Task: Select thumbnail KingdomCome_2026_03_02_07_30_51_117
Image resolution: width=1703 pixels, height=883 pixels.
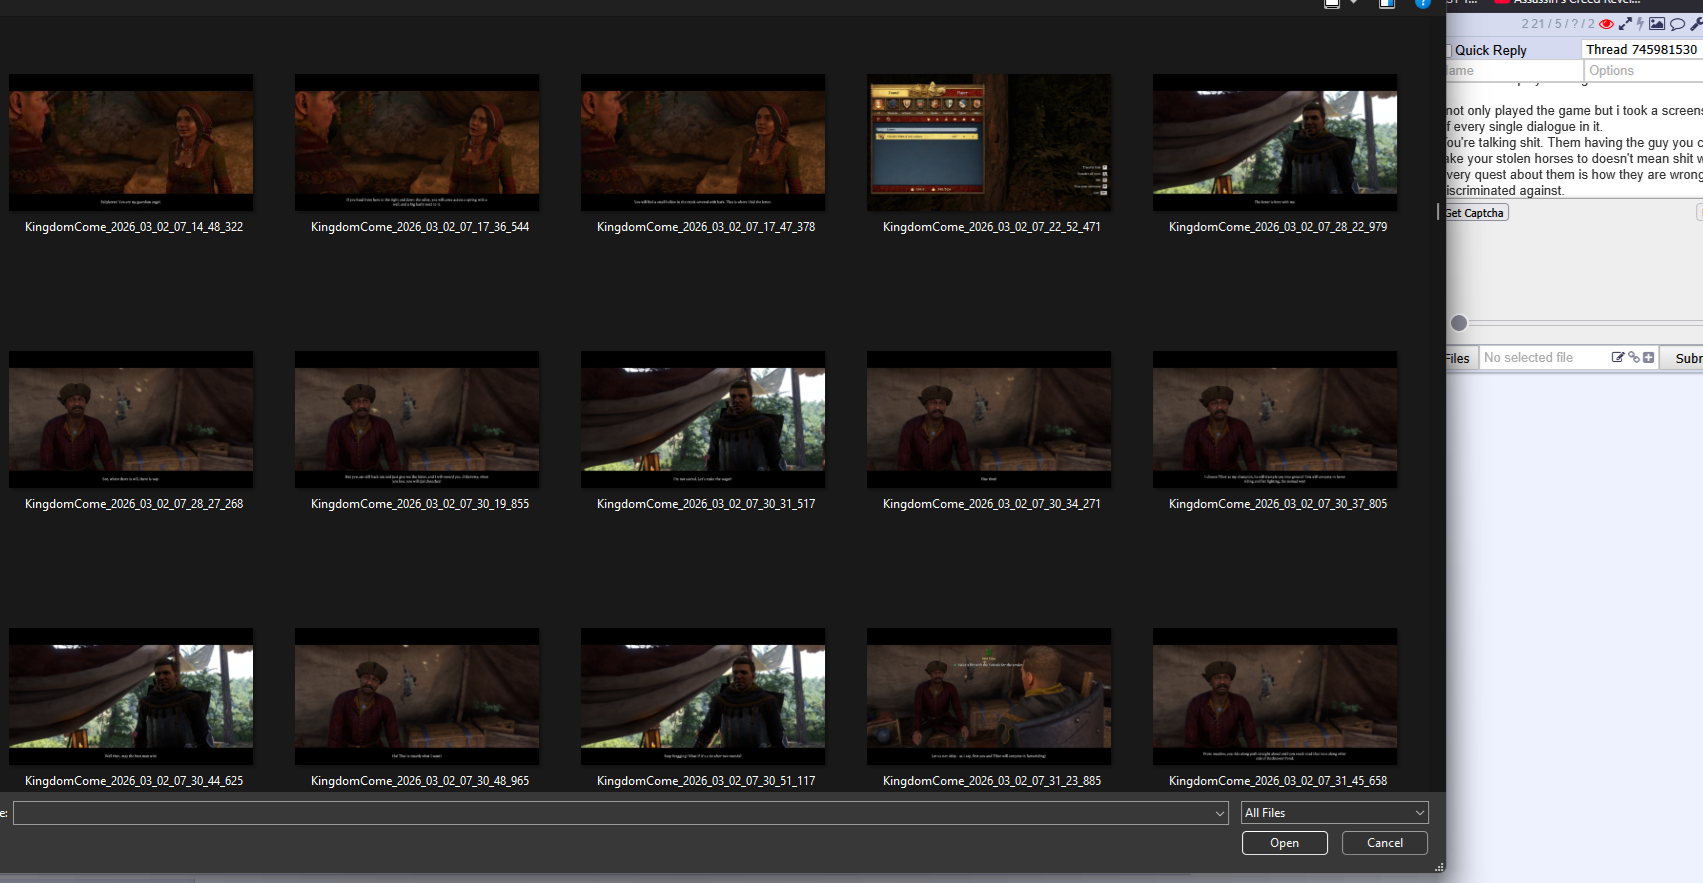Action: pyautogui.click(x=703, y=697)
